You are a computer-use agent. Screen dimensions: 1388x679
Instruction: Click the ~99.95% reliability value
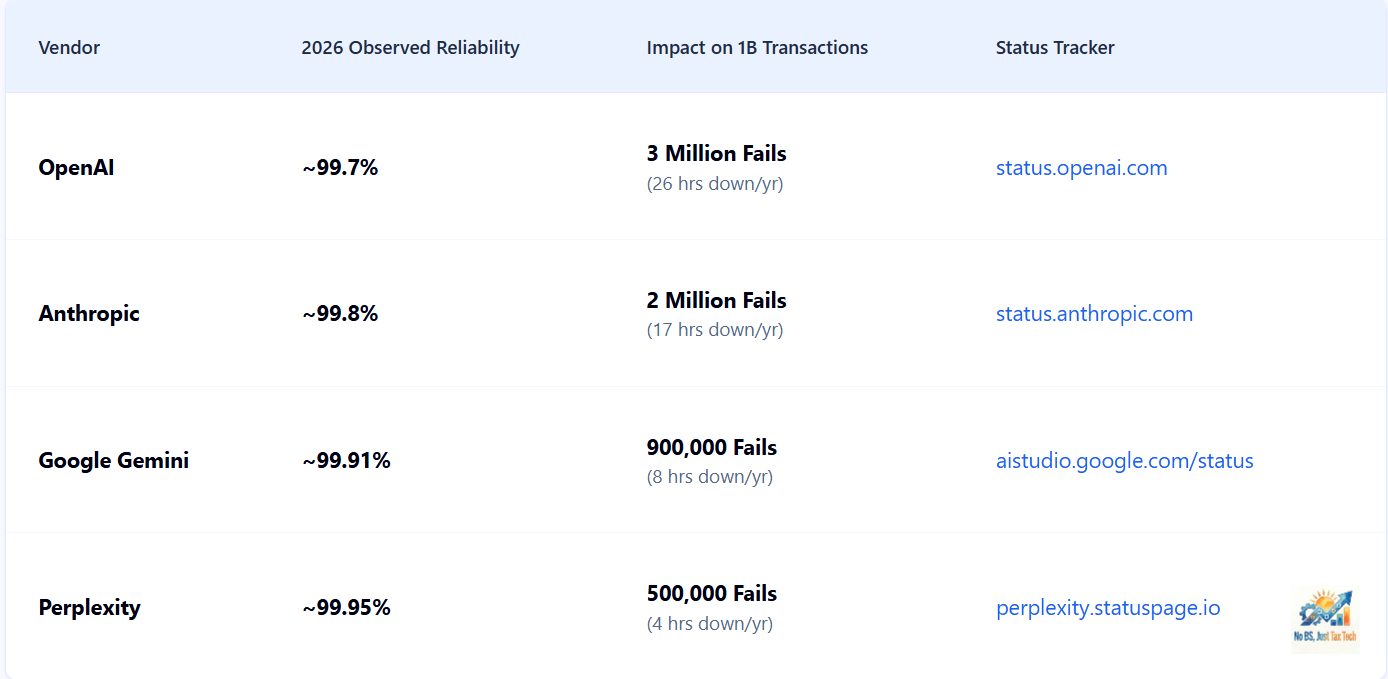pos(346,608)
